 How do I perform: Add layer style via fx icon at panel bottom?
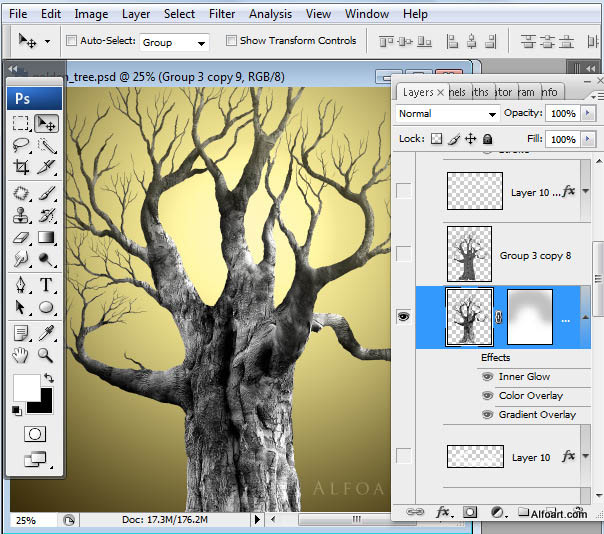[442, 512]
